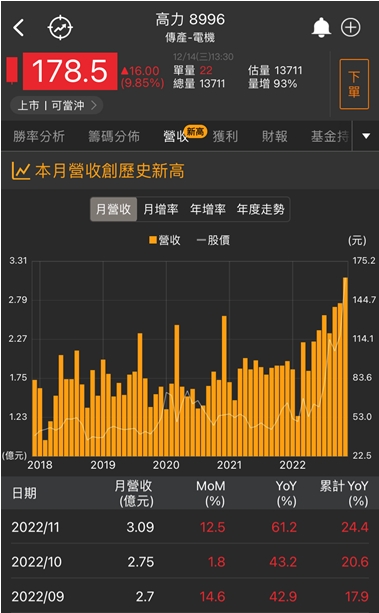Click the 24.4 cumulative YoY value
This screenshot has width=379, height=613.
click(355, 527)
